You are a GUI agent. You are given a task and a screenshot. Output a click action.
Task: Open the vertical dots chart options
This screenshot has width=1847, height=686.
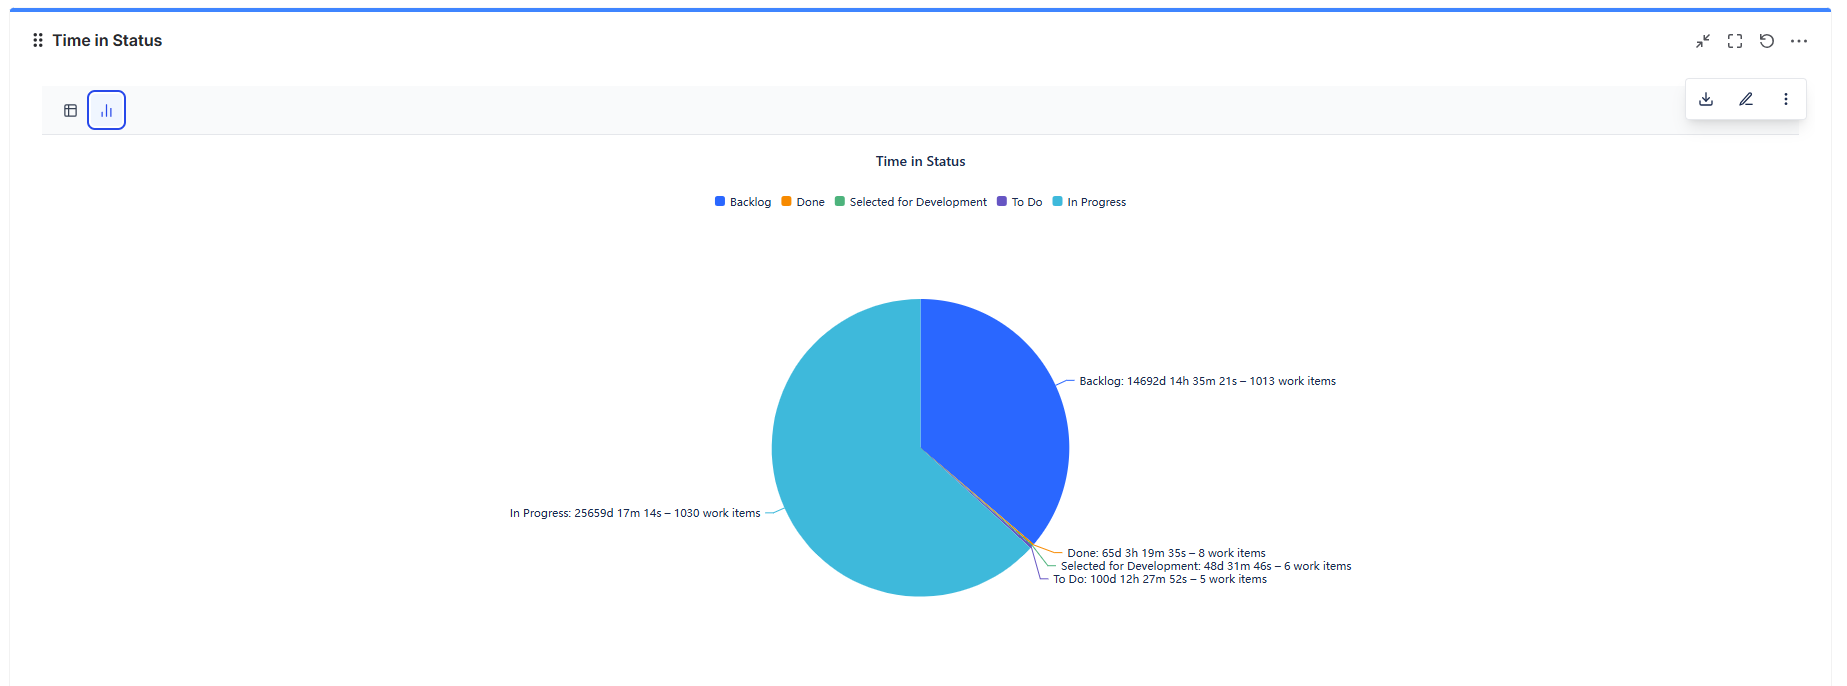coord(1786,99)
